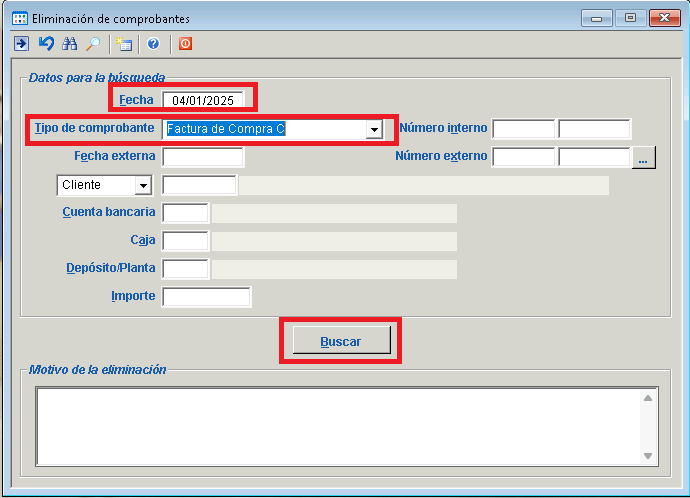Expand the Tipo de comprobante dropdown
The width and height of the screenshot is (690, 498).
coord(374,129)
